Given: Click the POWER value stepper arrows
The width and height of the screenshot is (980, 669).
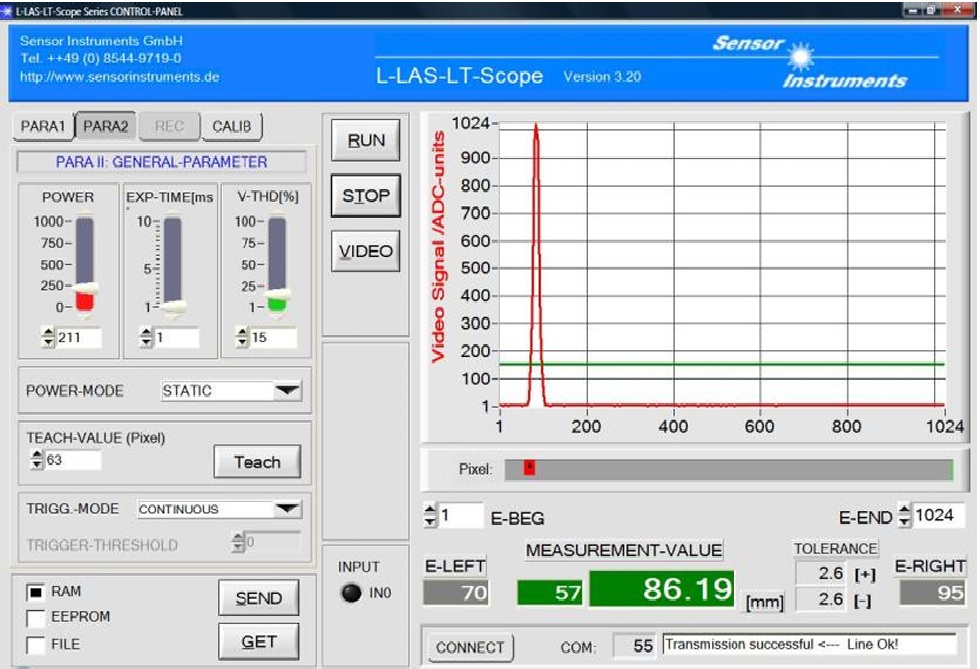Looking at the screenshot, I should tap(48, 338).
